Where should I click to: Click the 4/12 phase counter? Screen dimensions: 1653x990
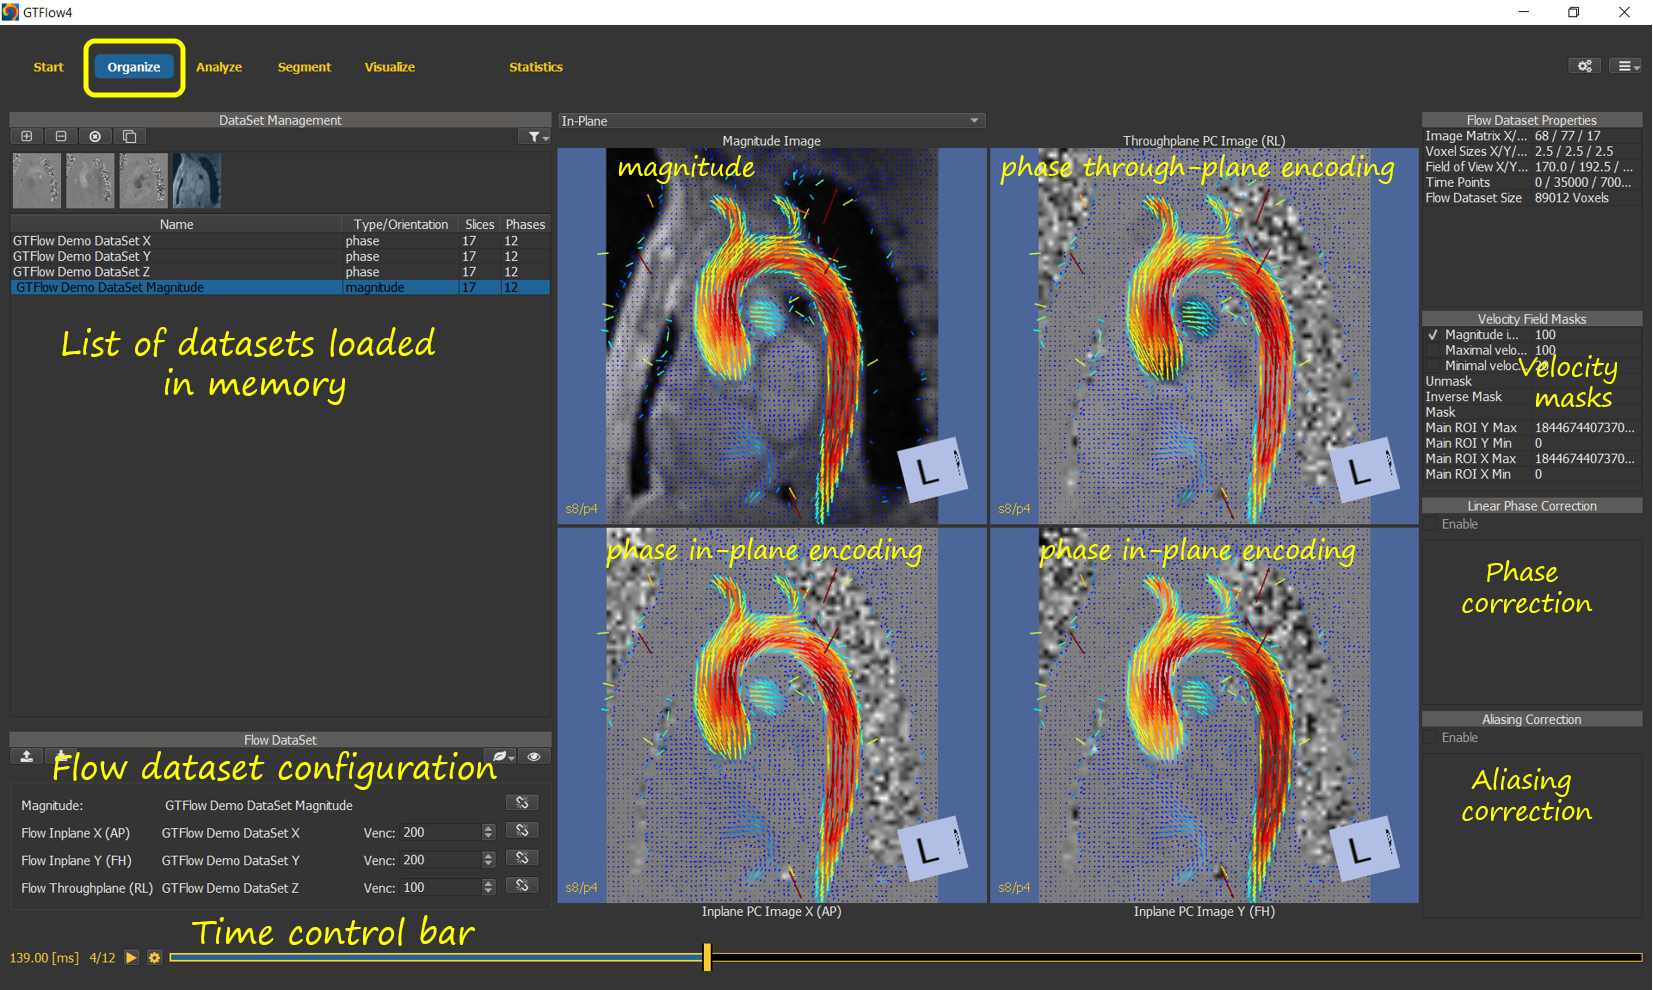102,958
